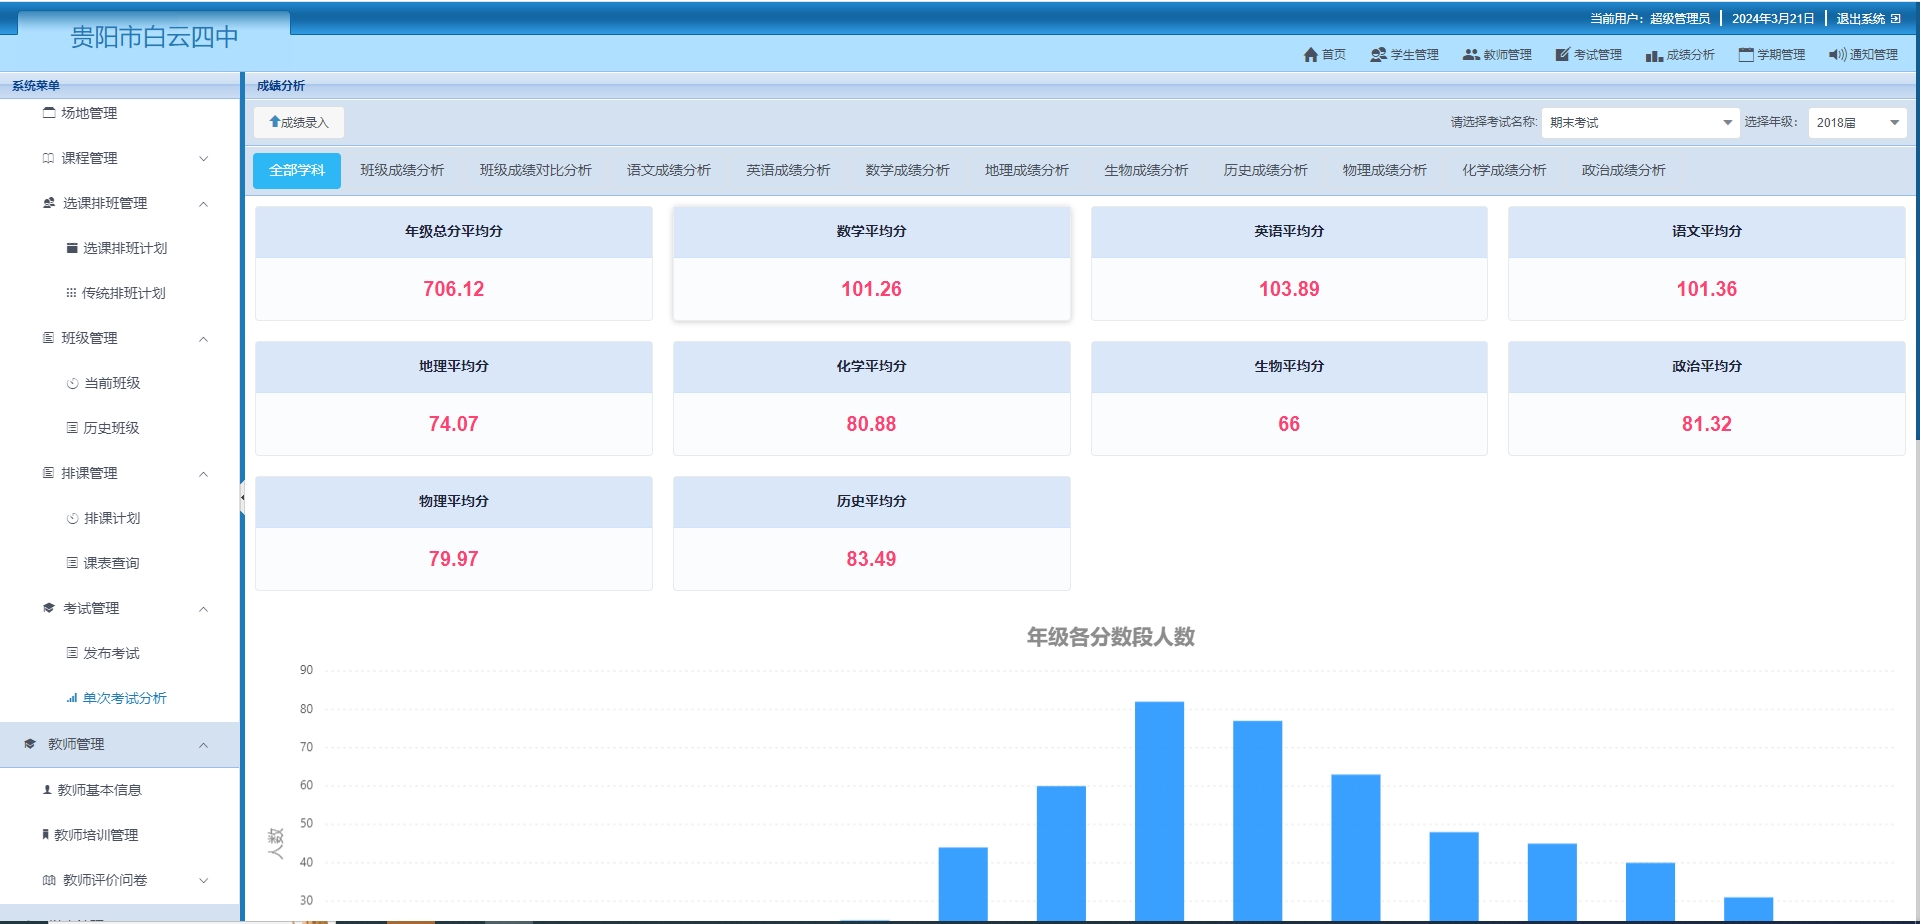Click the home icon beside 首页
Screen dimensions: 1920x924
(x=1310, y=55)
